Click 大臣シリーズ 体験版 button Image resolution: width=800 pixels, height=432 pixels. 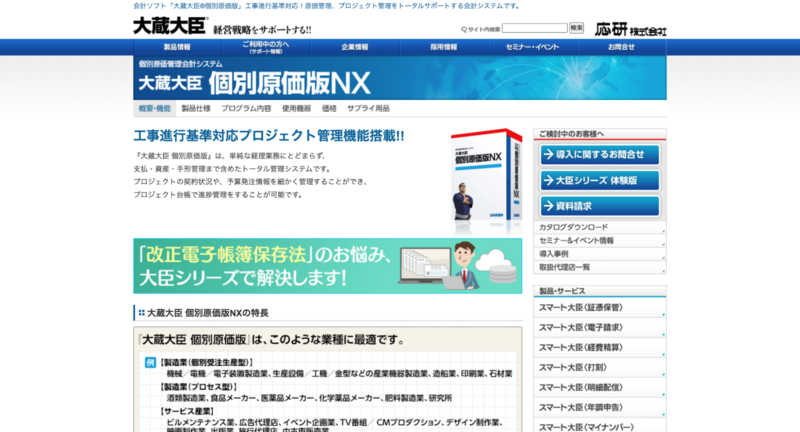pyautogui.click(x=599, y=181)
